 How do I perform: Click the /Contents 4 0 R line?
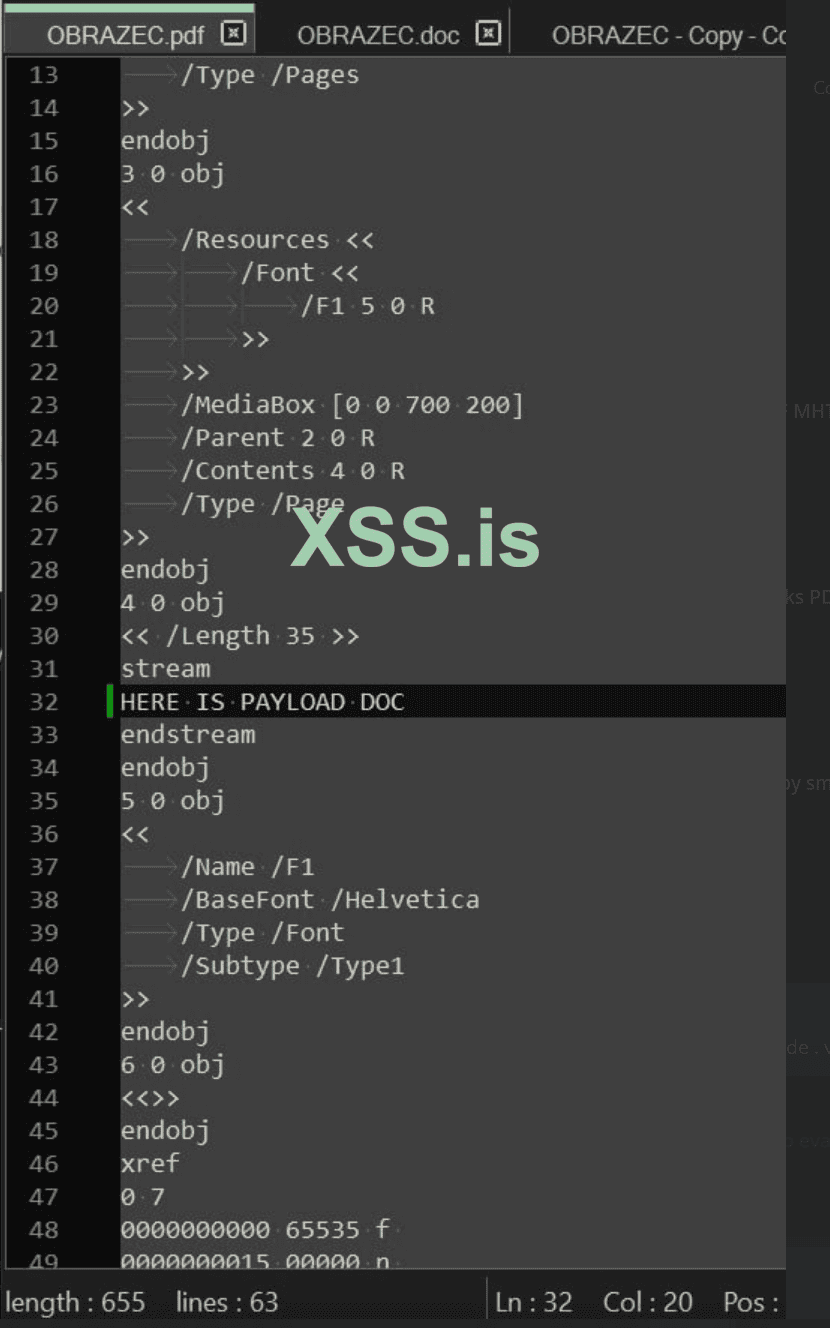[292, 471]
